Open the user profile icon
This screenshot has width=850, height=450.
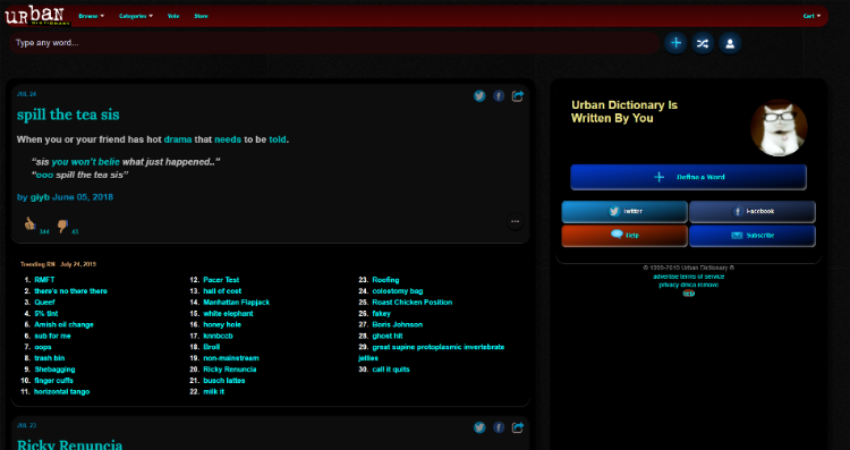click(730, 43)
